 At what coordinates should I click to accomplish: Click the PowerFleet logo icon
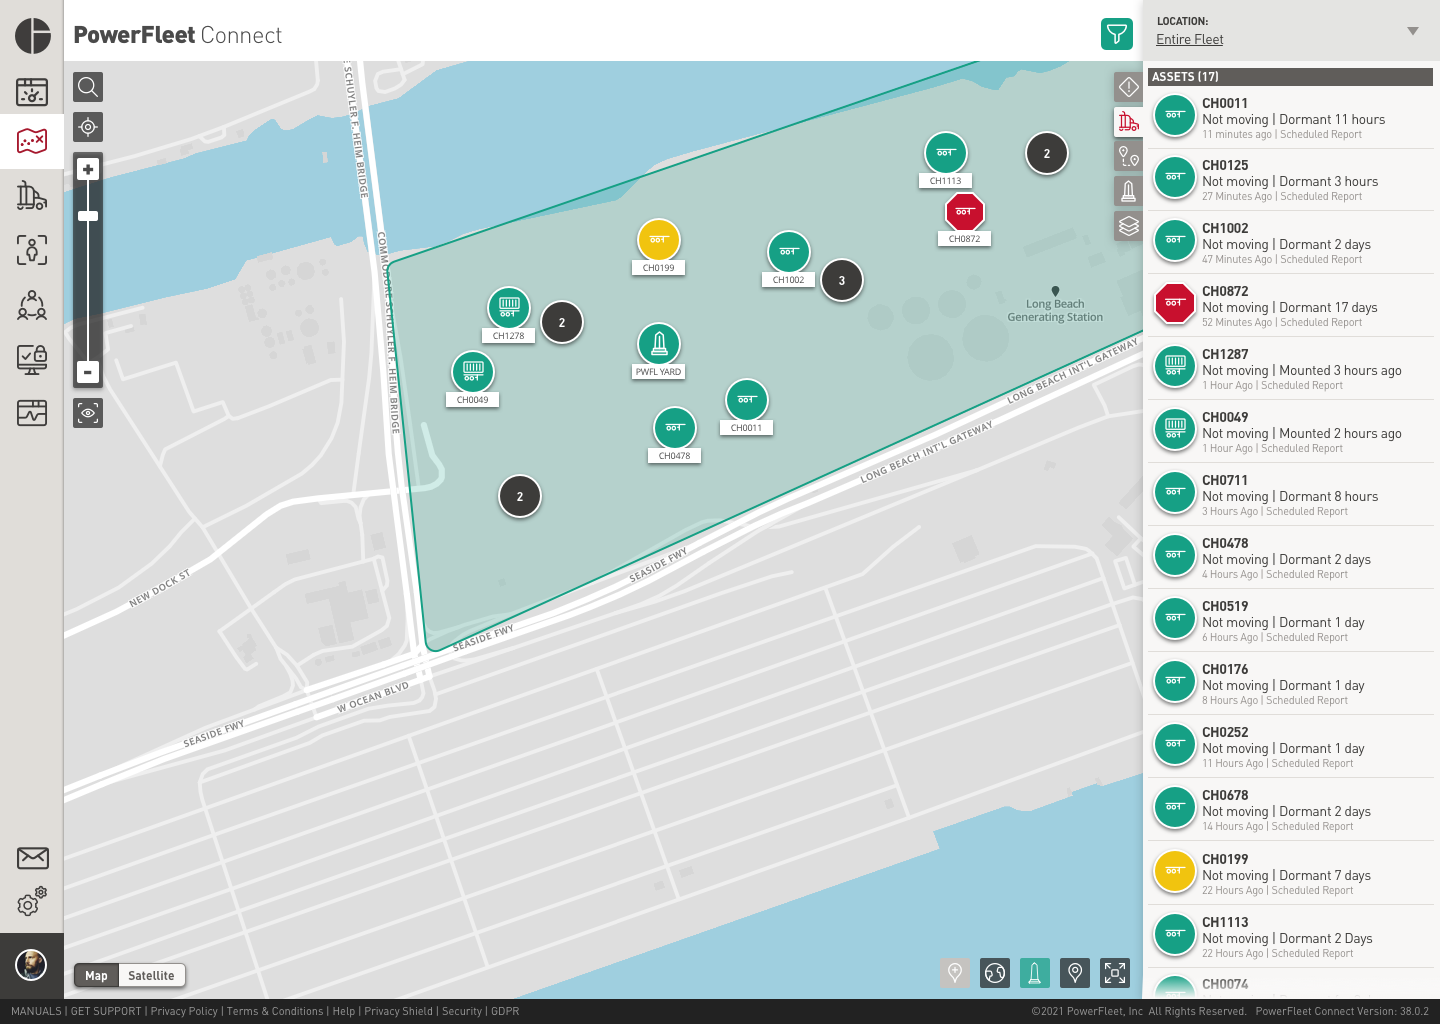(33, 35)
